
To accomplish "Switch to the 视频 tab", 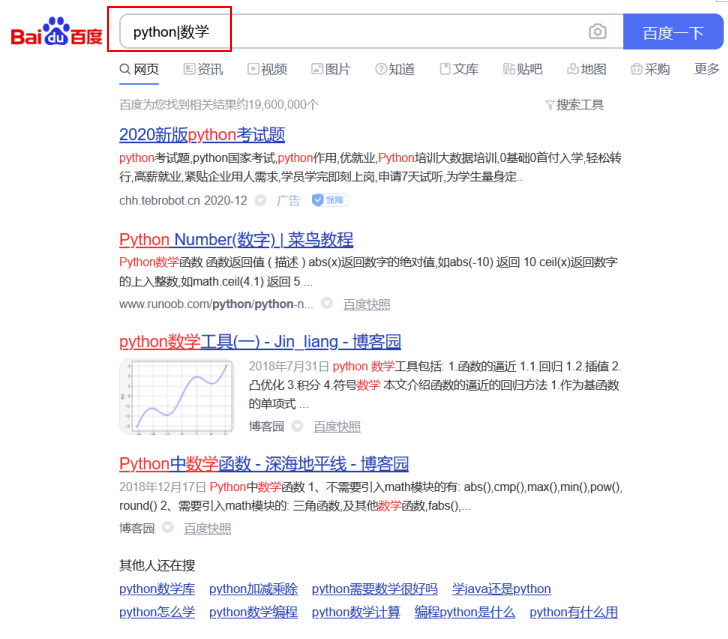I will point(267,69).
